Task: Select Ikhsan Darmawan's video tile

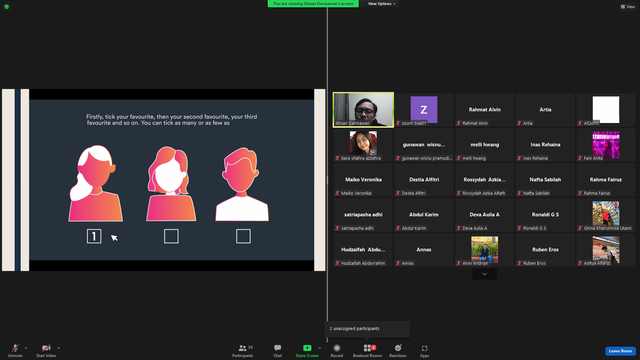Action: coord(363,110)
